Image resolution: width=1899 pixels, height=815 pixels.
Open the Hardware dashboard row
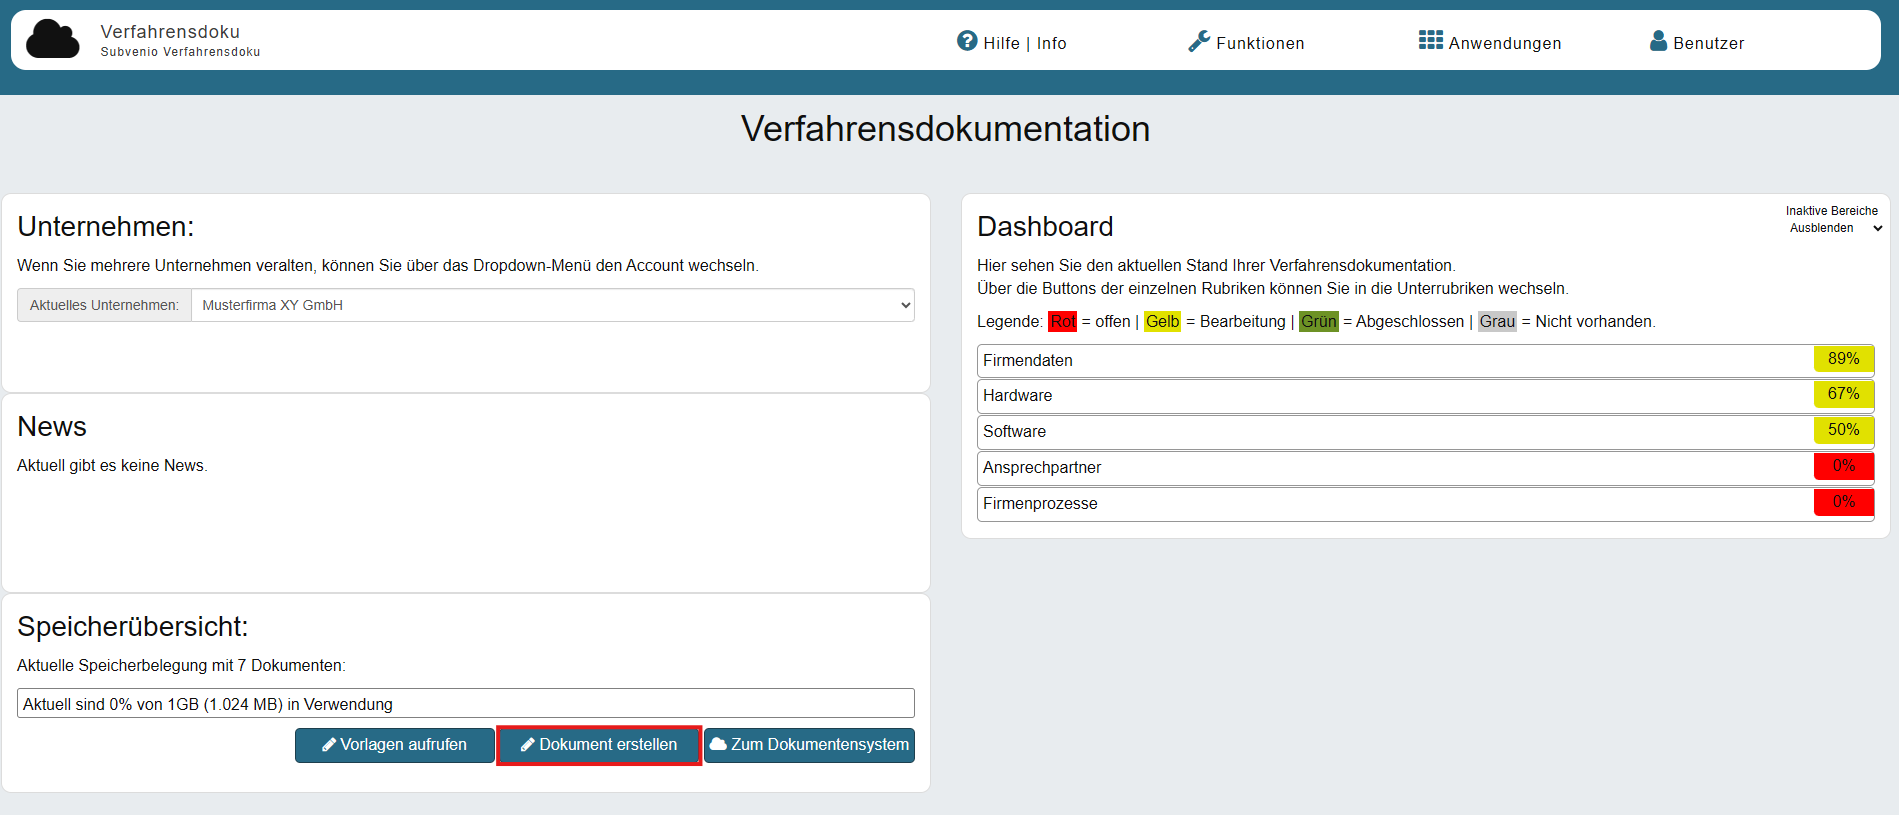coord(1426,397)
